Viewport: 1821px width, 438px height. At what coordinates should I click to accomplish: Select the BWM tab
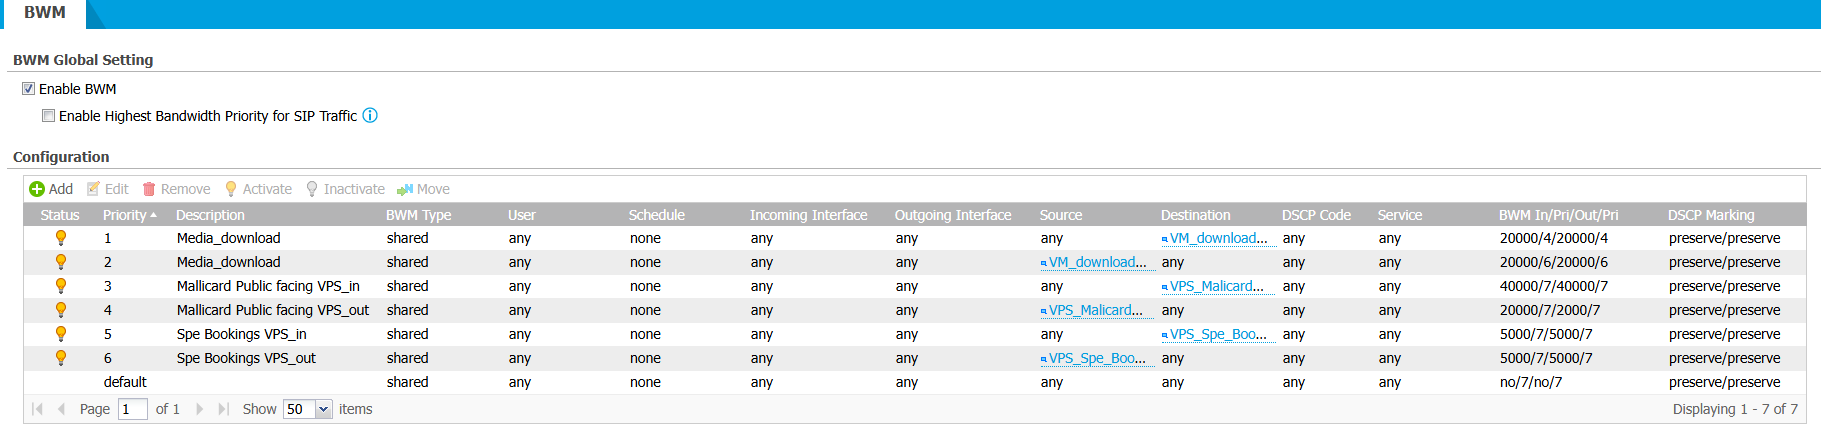(x=45, y=13)
